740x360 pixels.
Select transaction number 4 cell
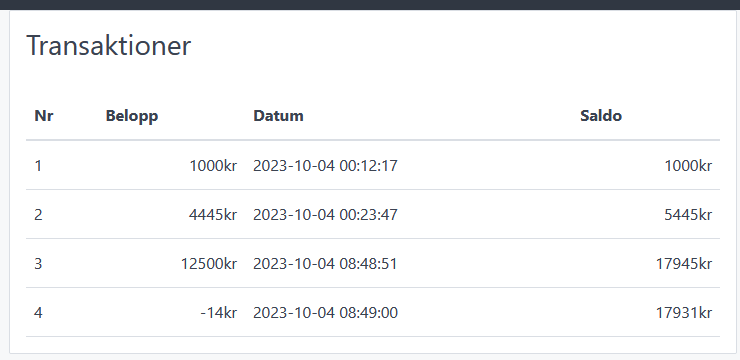tap(39, 312)
